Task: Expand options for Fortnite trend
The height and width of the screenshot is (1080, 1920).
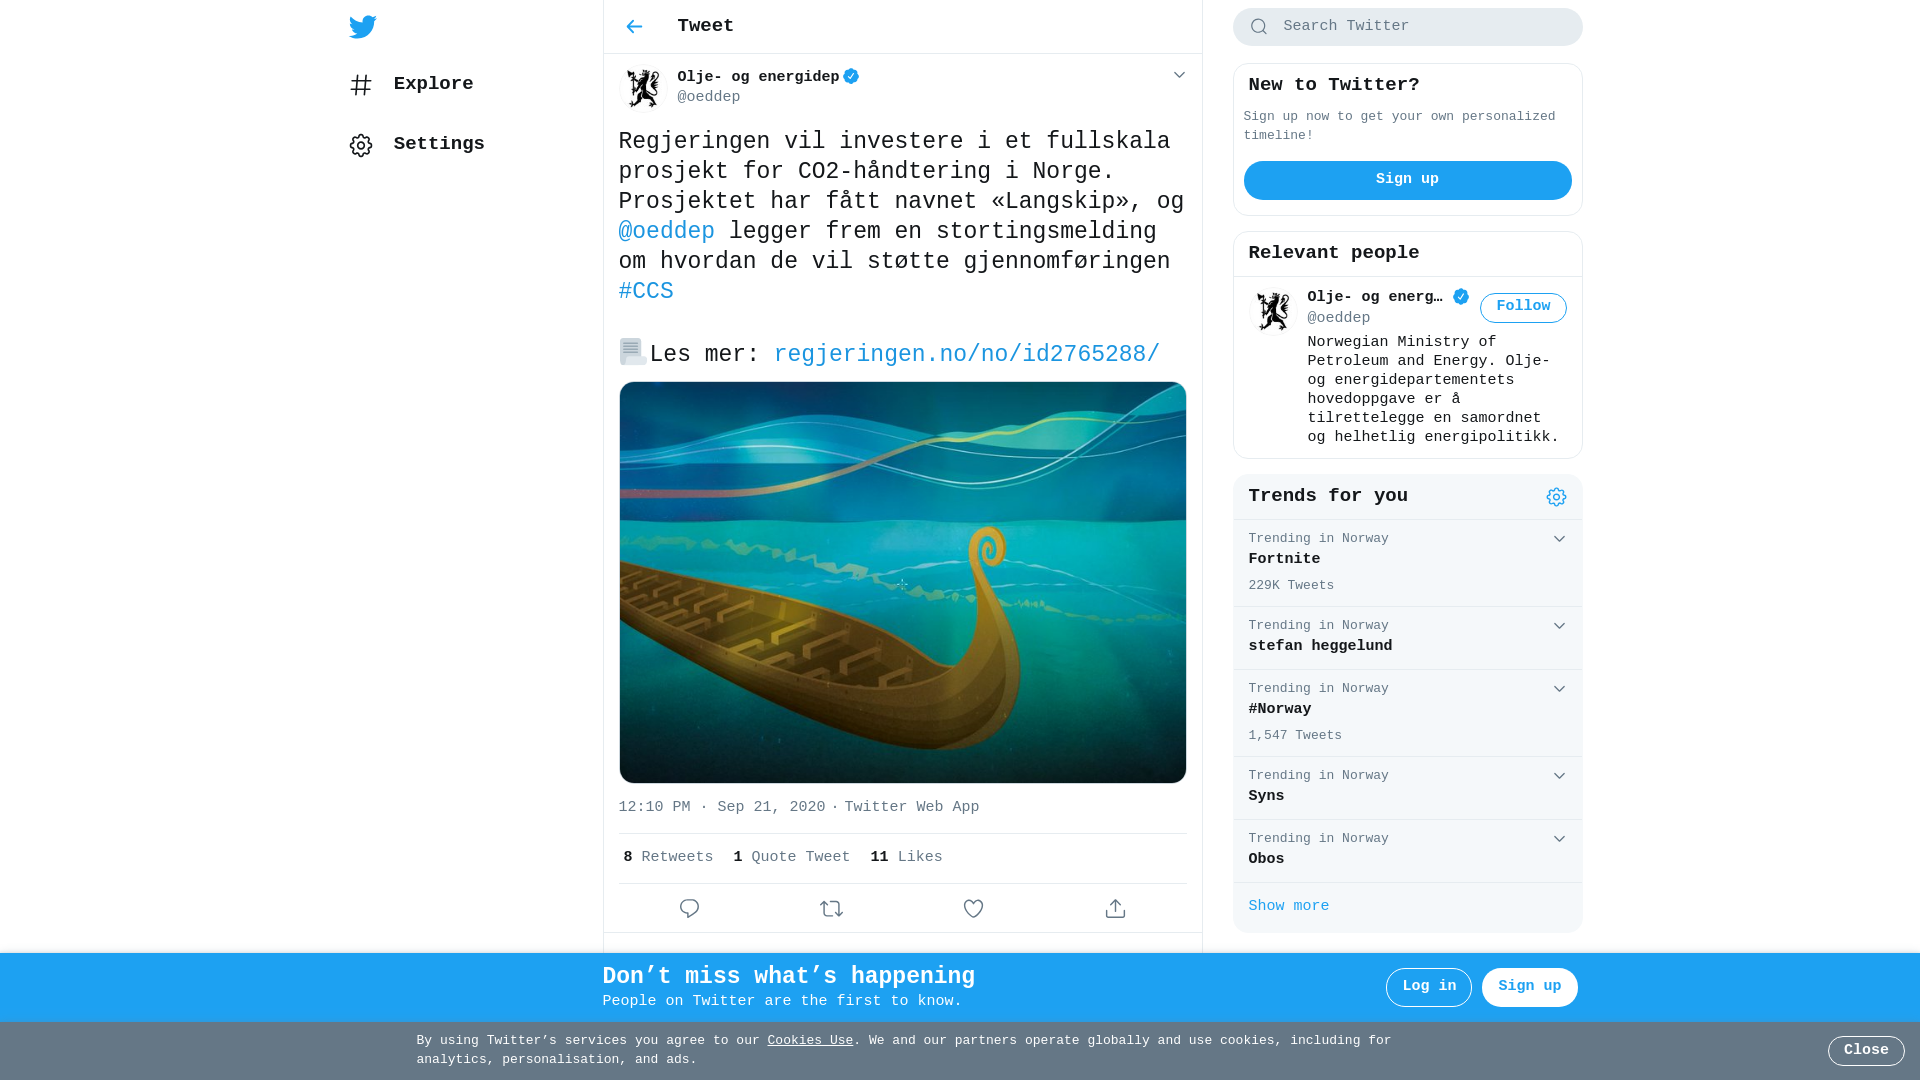Action: pyautogui.click(x=1559, y=539)
